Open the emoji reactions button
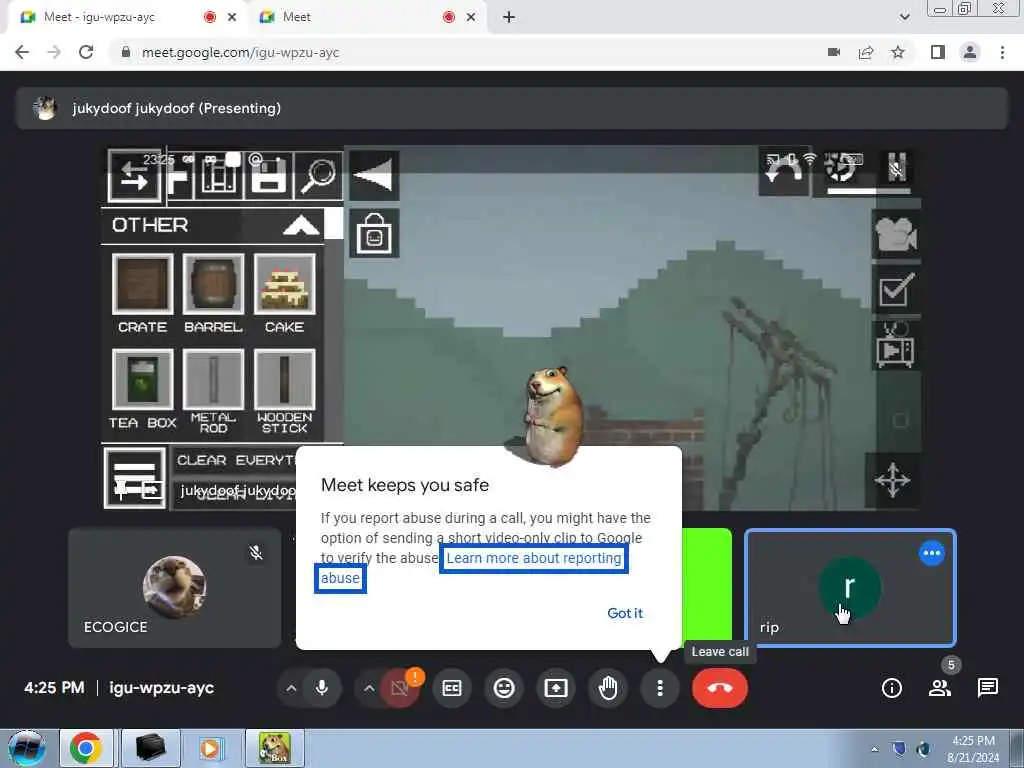The image size is (1024, 768). tap(504, 688)
